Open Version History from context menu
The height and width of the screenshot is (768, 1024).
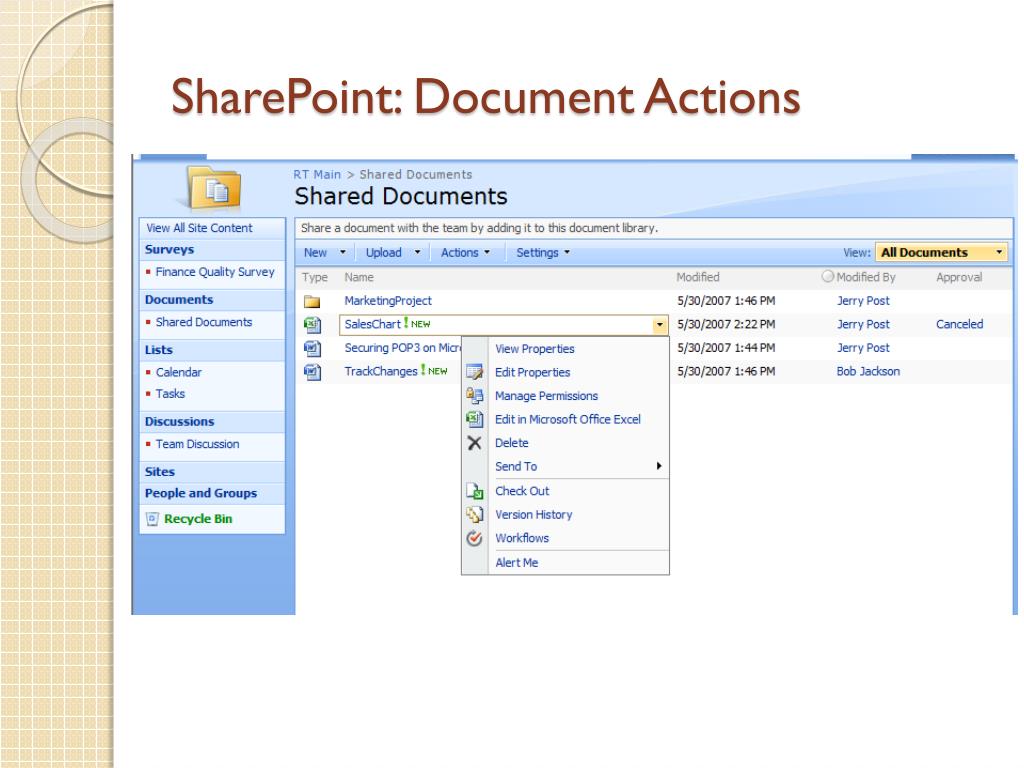click(534, 515)
